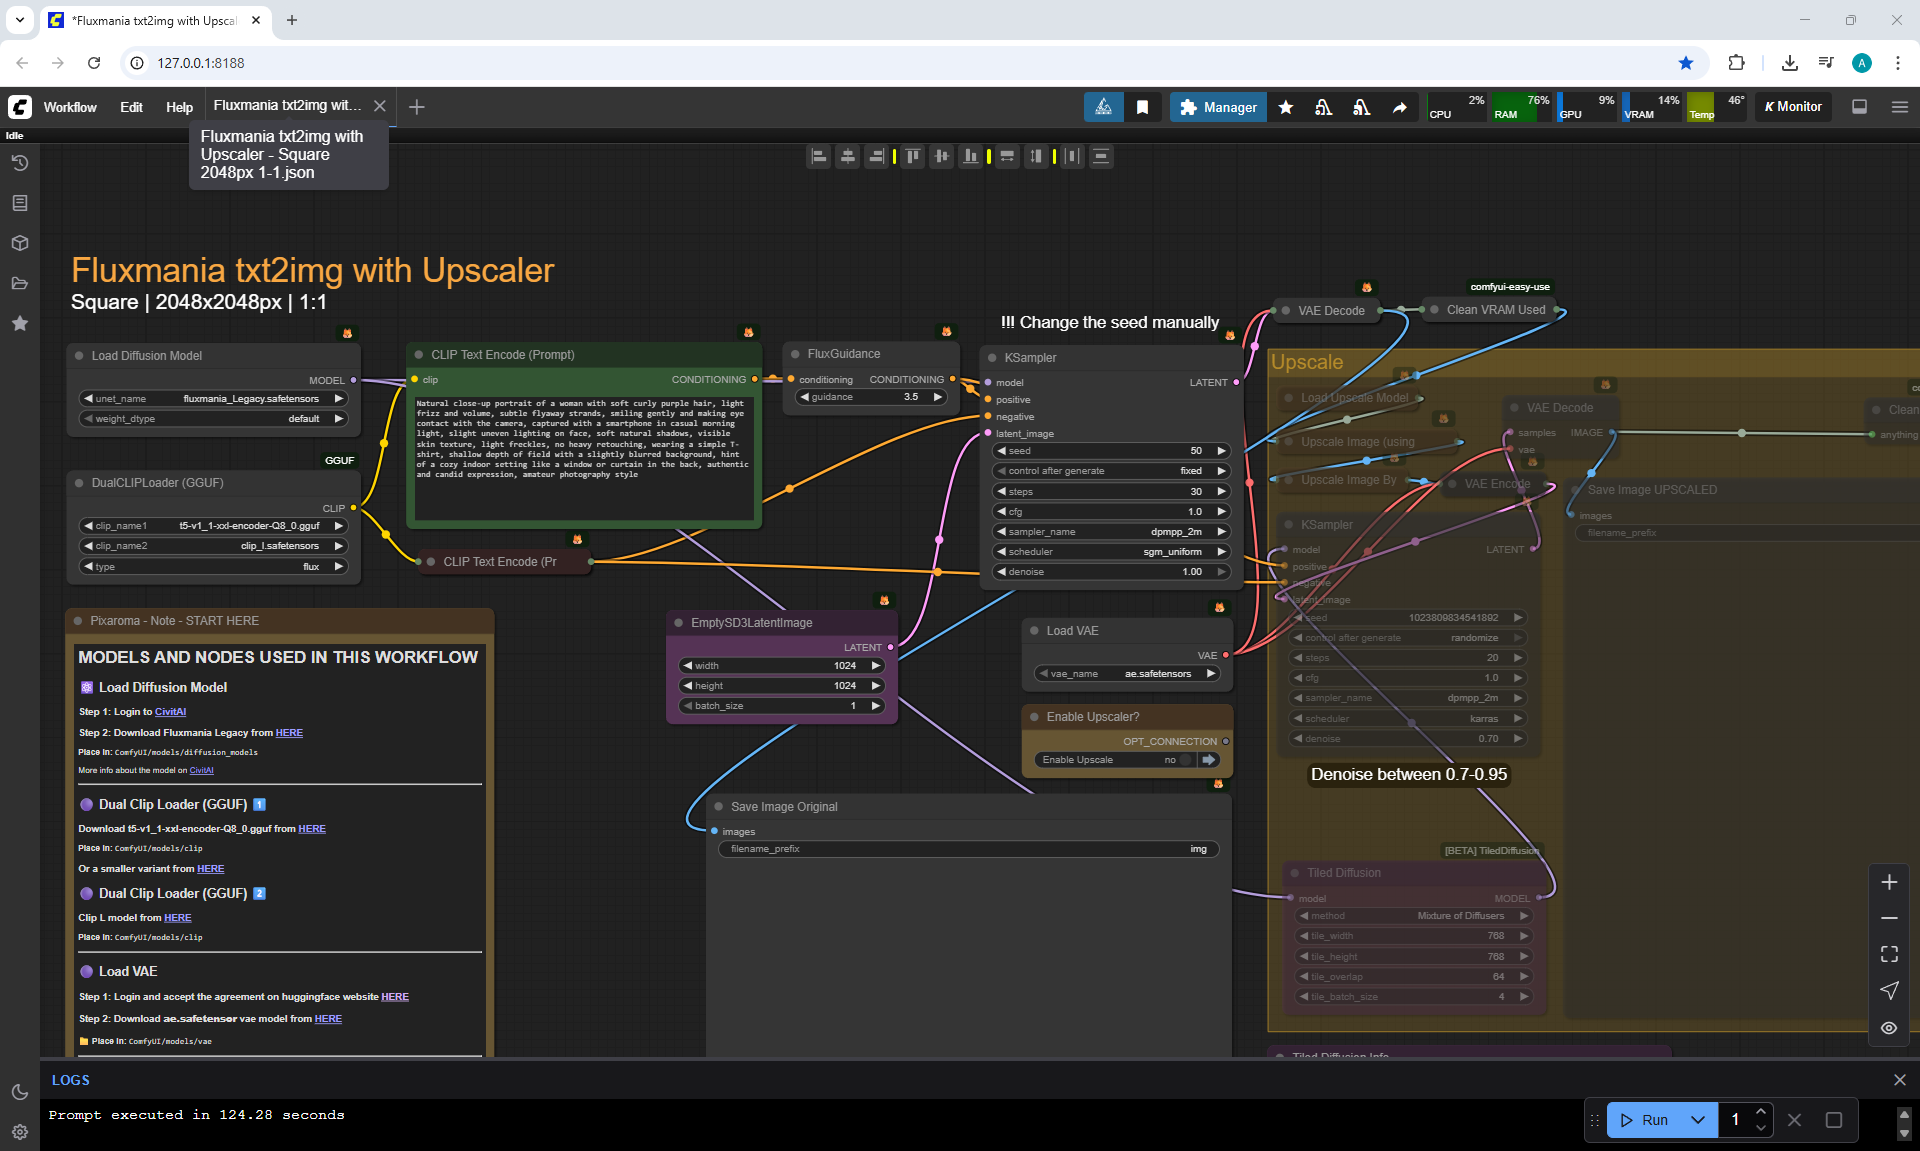Click the bookmark icon beside Manager
This screenshot has width=1920, height=1151.
[x=1142, y=107]
